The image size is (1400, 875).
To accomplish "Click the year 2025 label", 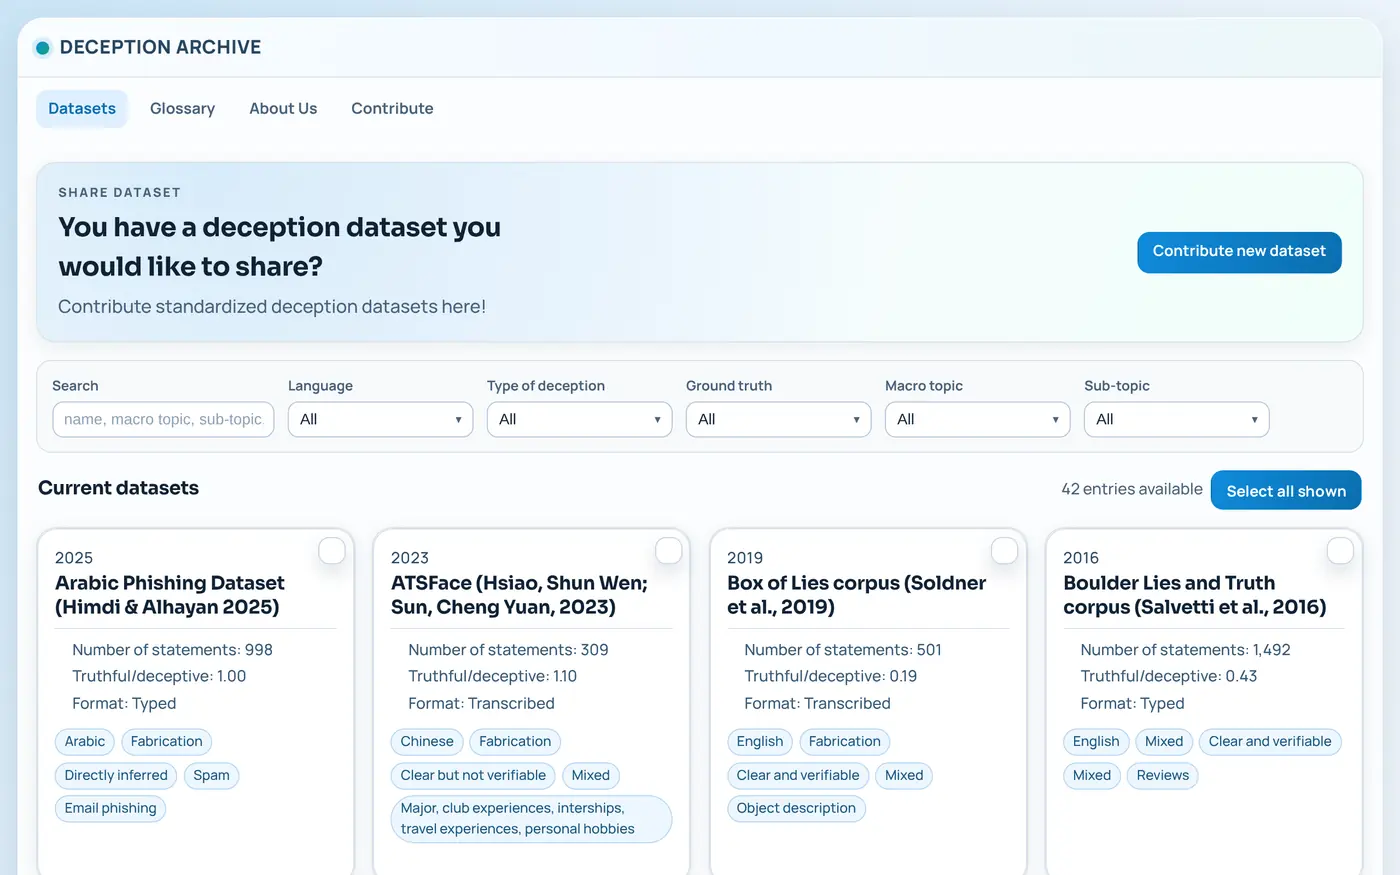I will pos(74,558).
